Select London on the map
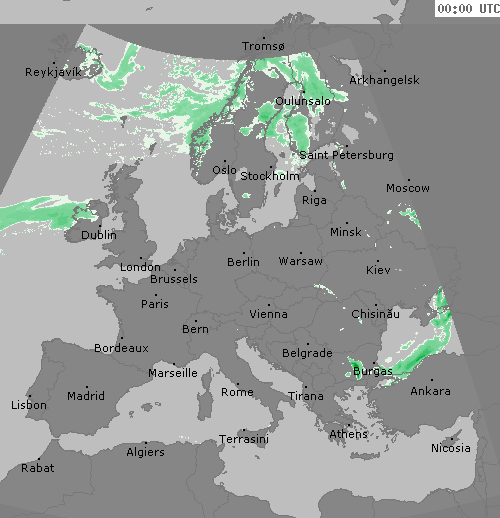 140,267
